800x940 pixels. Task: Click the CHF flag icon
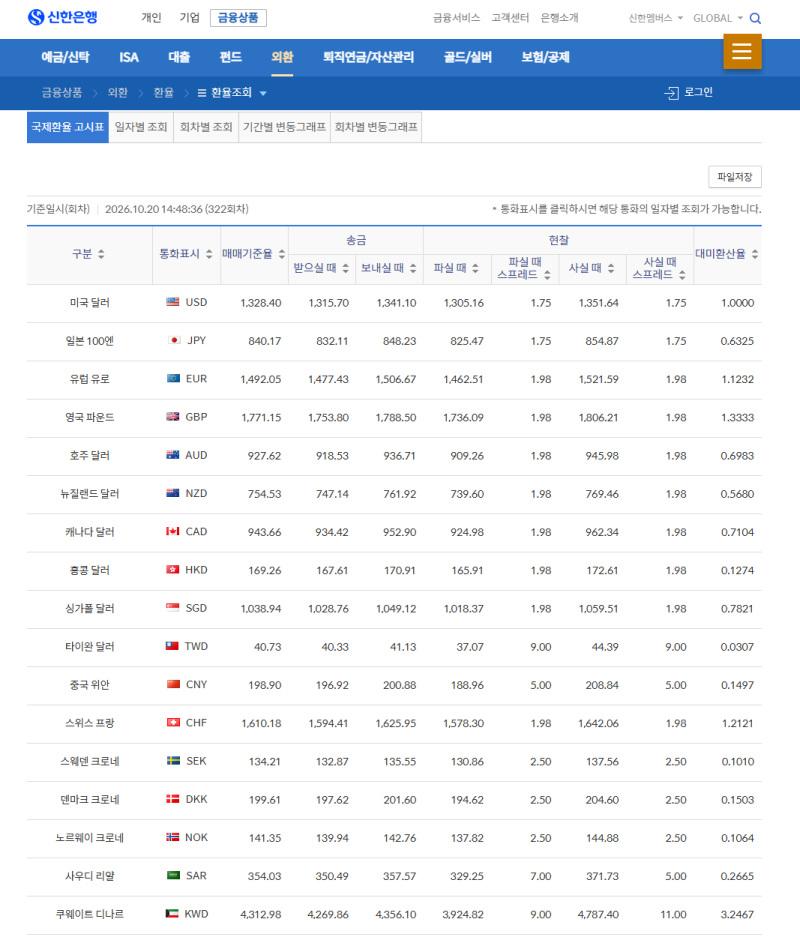(173, 722)
